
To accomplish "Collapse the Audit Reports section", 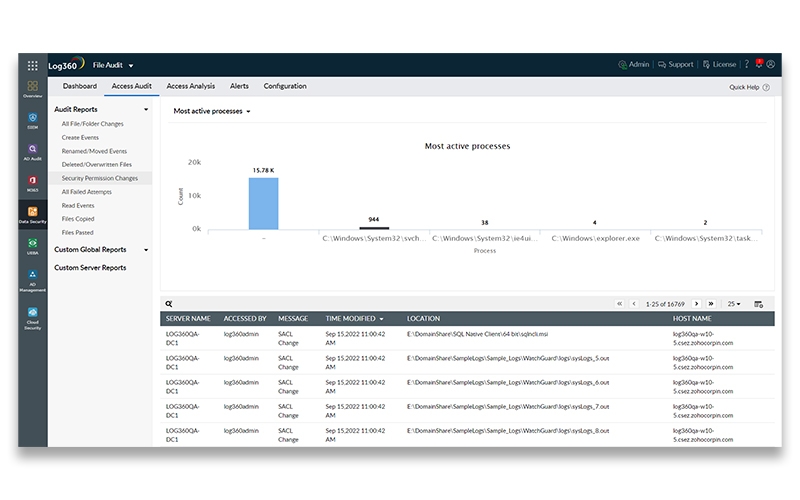I will click(146, 108).
